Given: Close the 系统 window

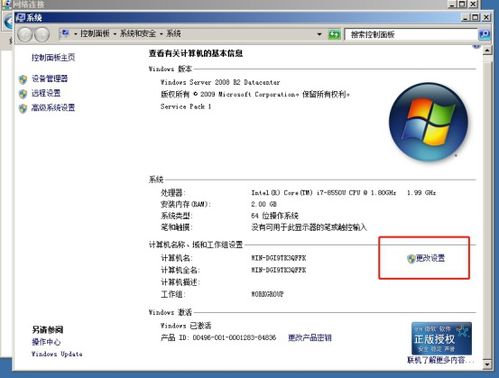Looking at the screenshot, I should click(x=486, y=17).
